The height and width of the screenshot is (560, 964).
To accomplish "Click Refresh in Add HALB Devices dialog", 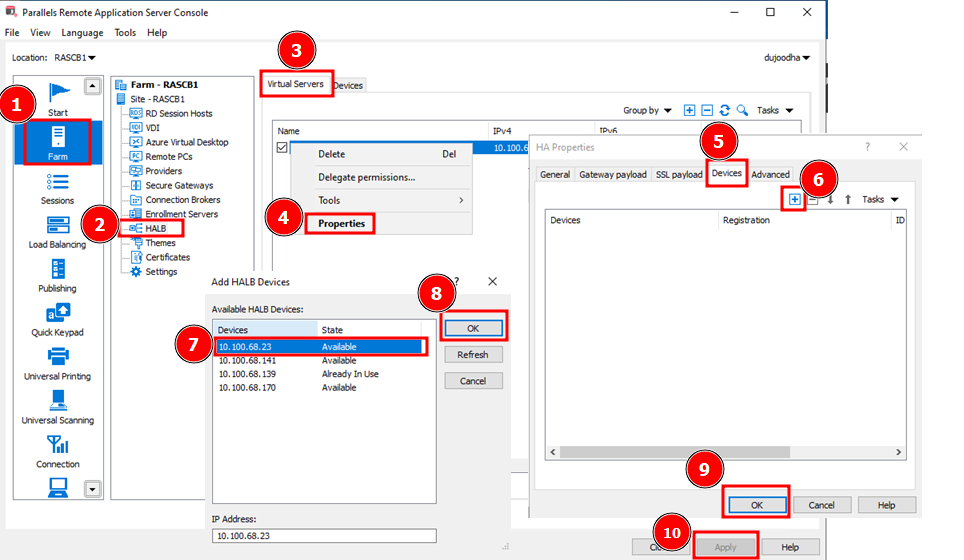I will 473,355.
